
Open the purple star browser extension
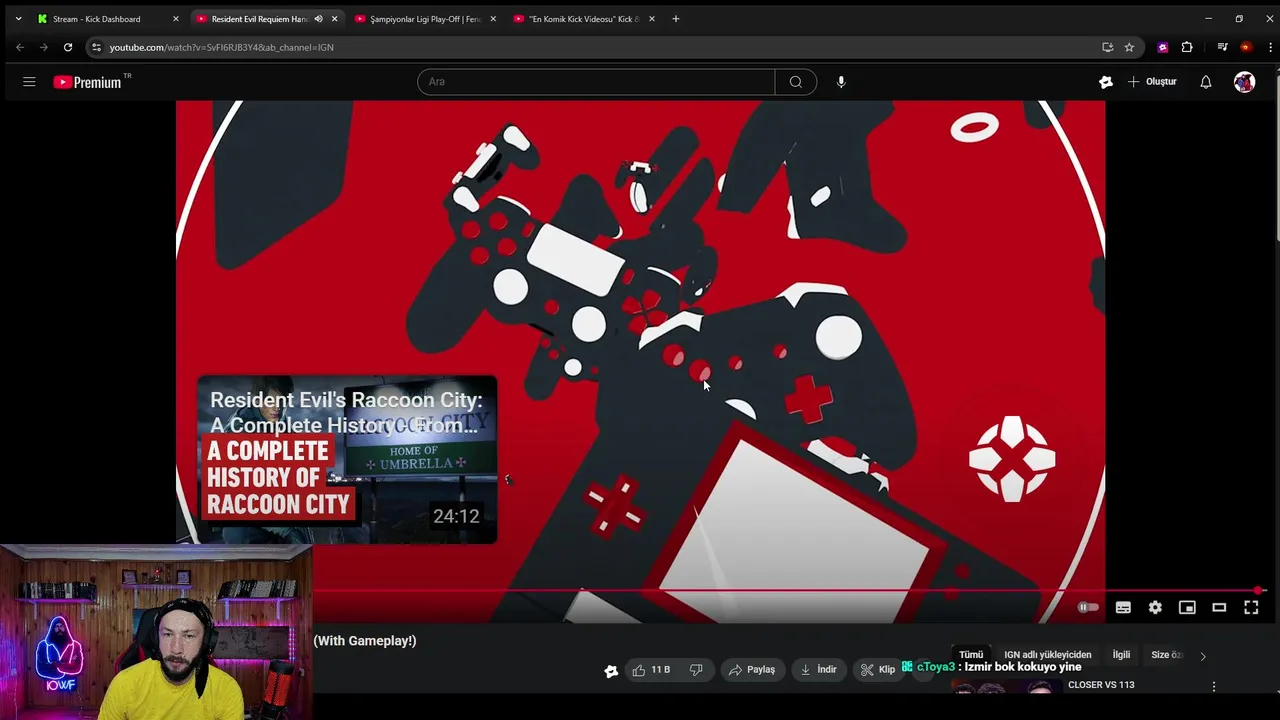coord(1162,47)
